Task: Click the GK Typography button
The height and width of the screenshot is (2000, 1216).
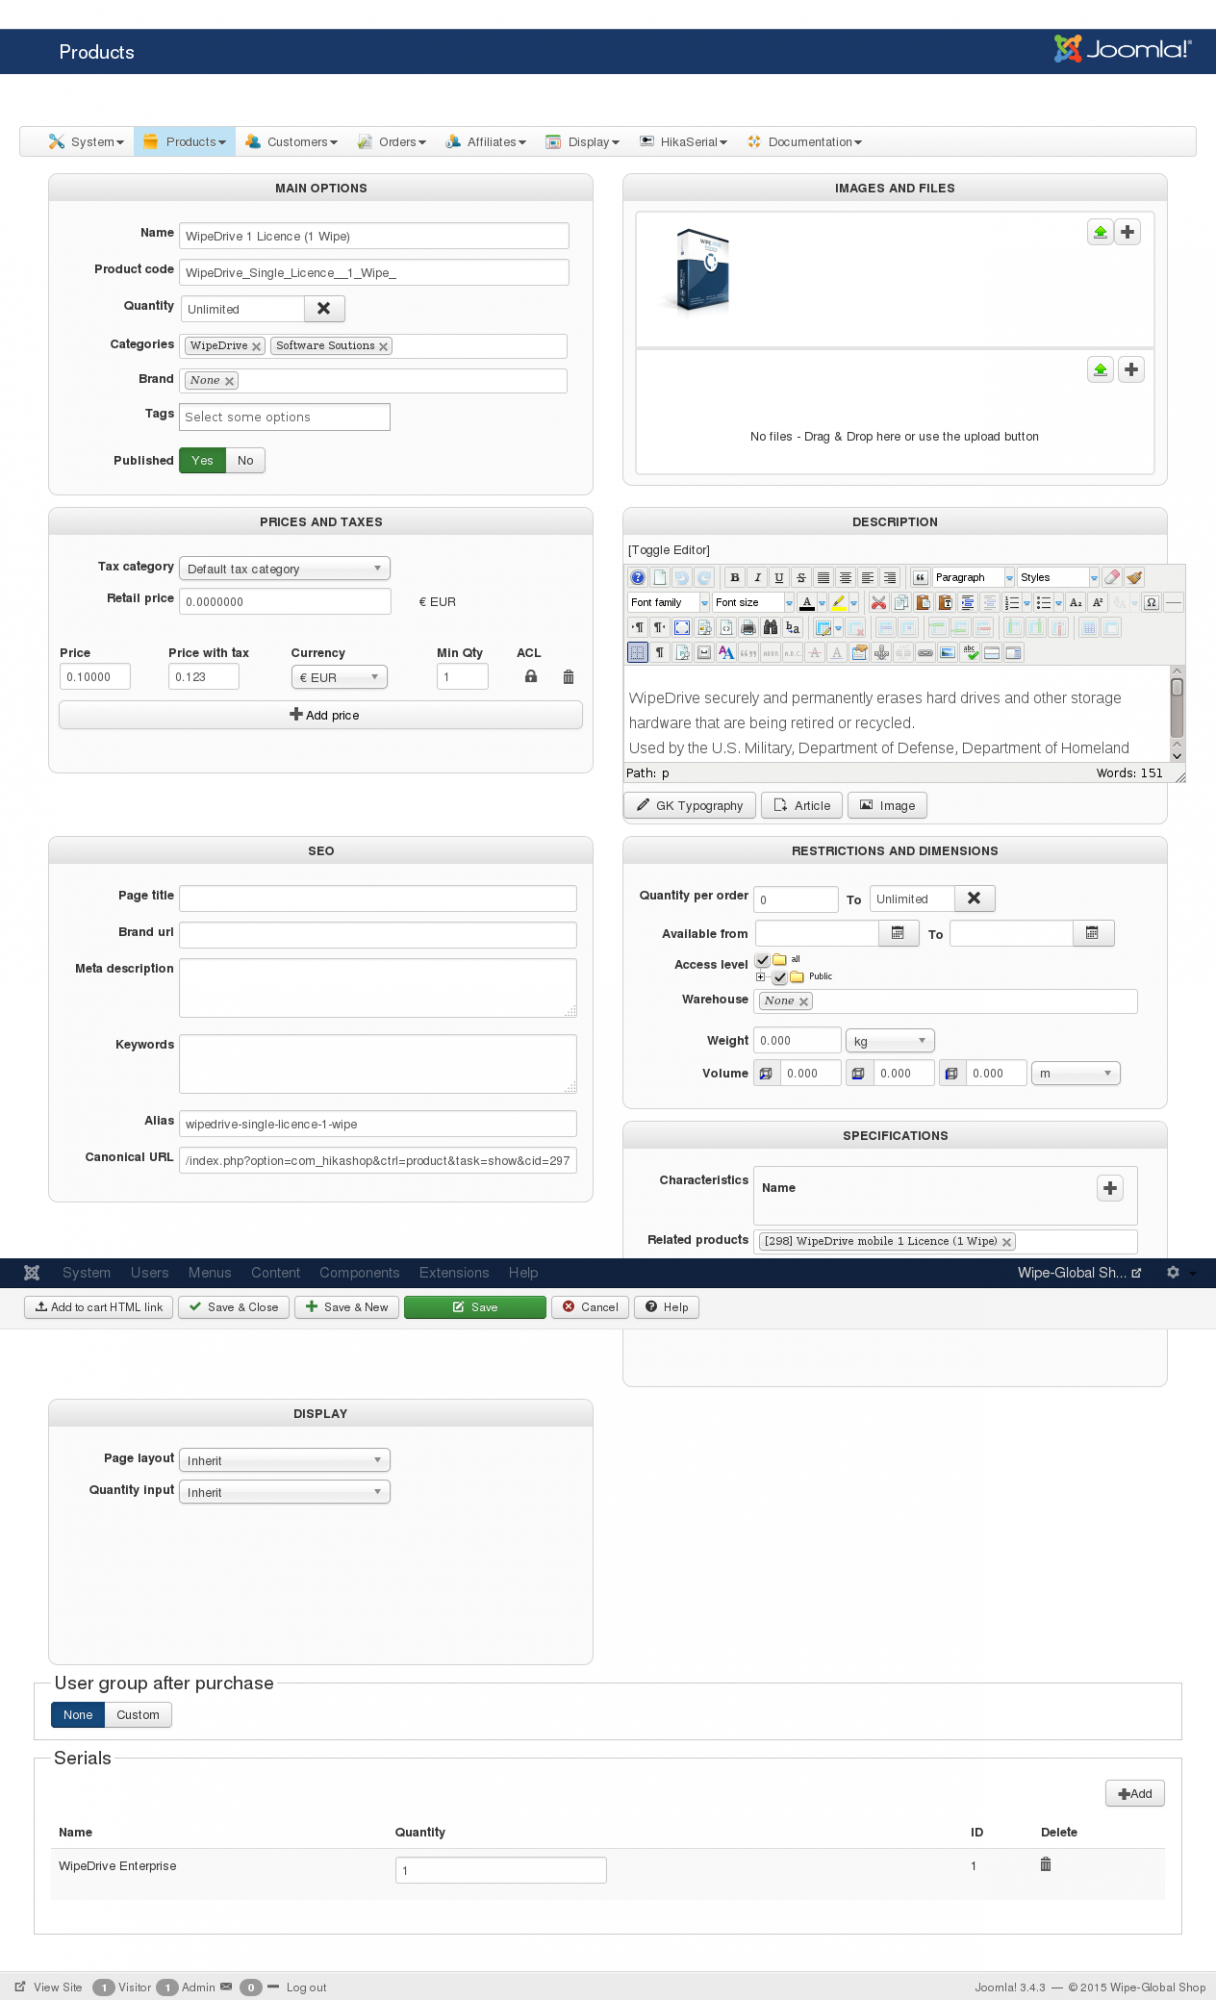Action: [x=690, y=805]
